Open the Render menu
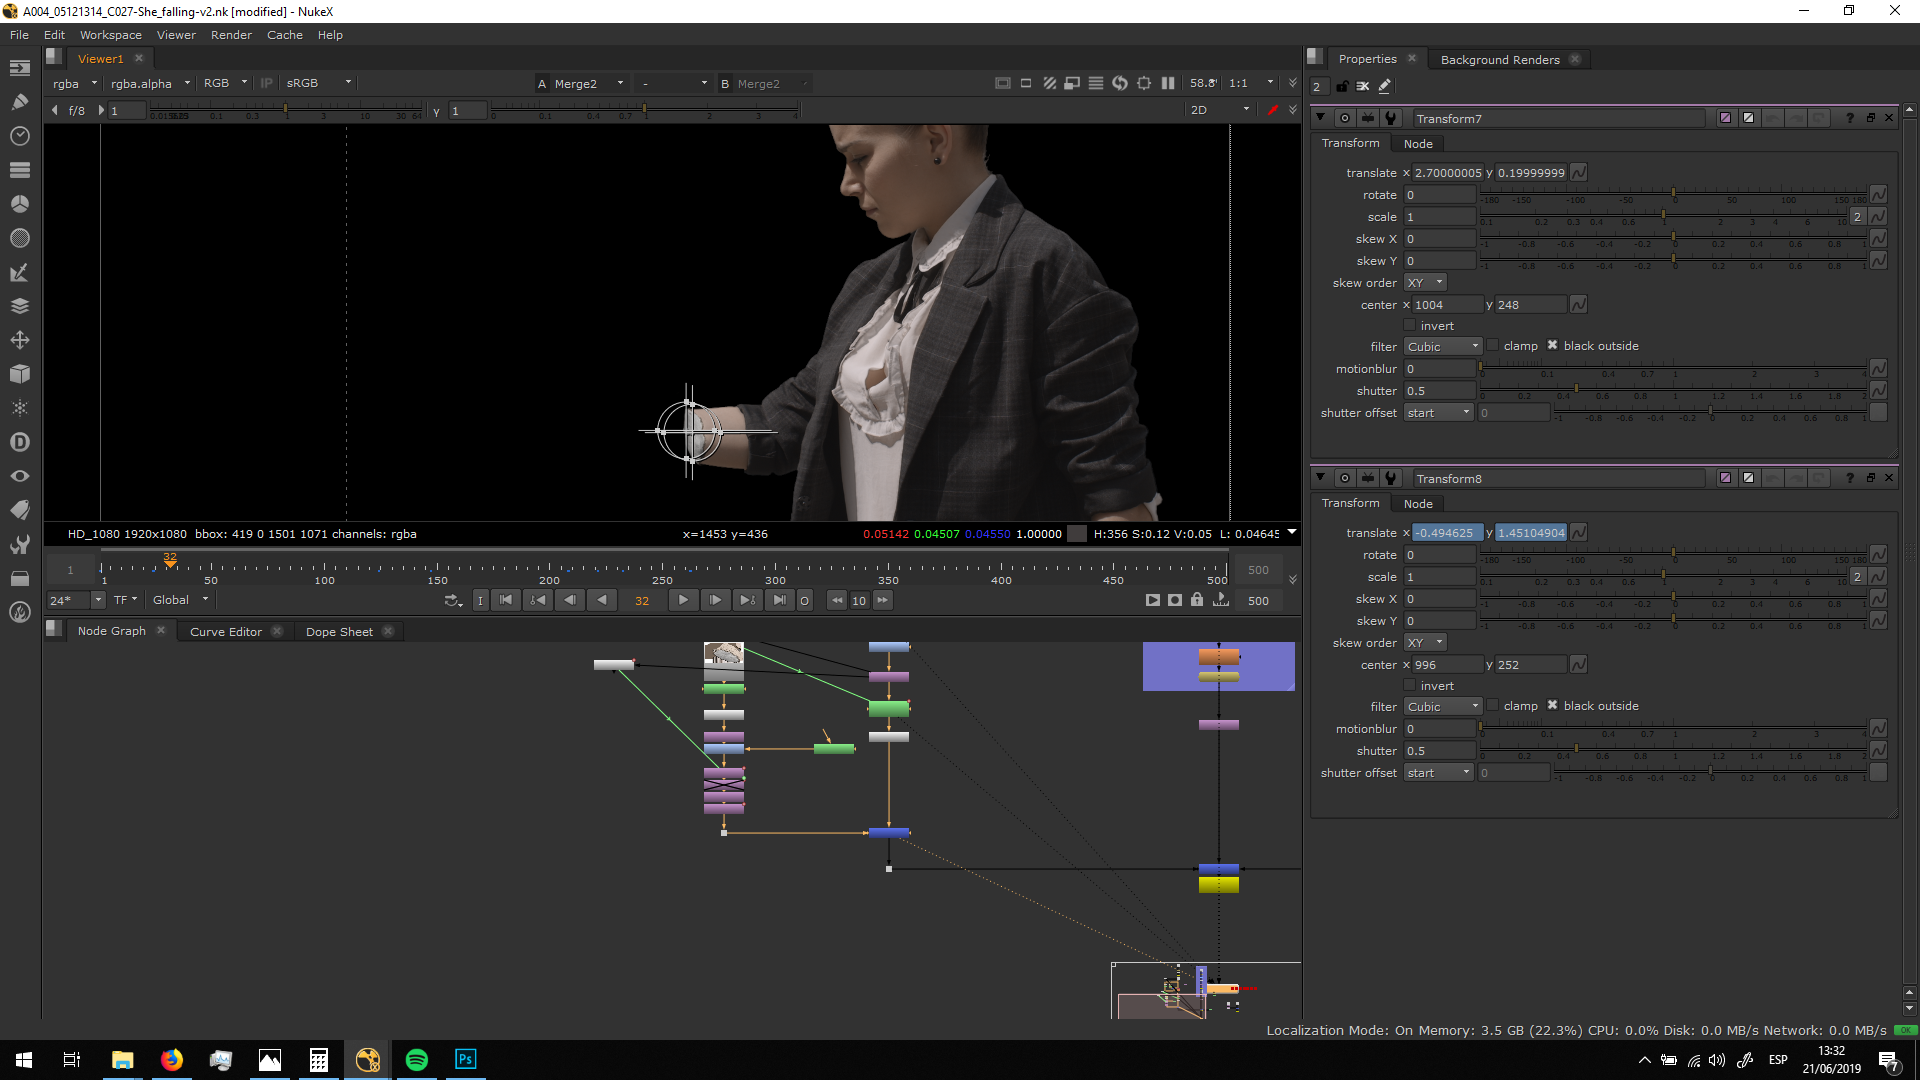Screen dimensions: 1920x1080 tap(231, 35)
